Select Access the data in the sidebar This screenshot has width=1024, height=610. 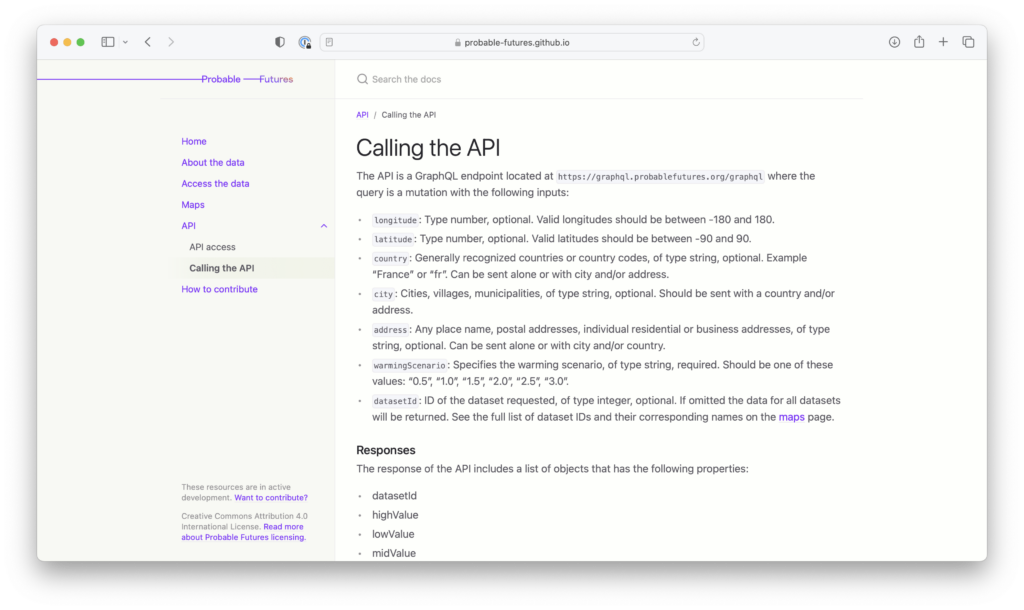point(215,183)
